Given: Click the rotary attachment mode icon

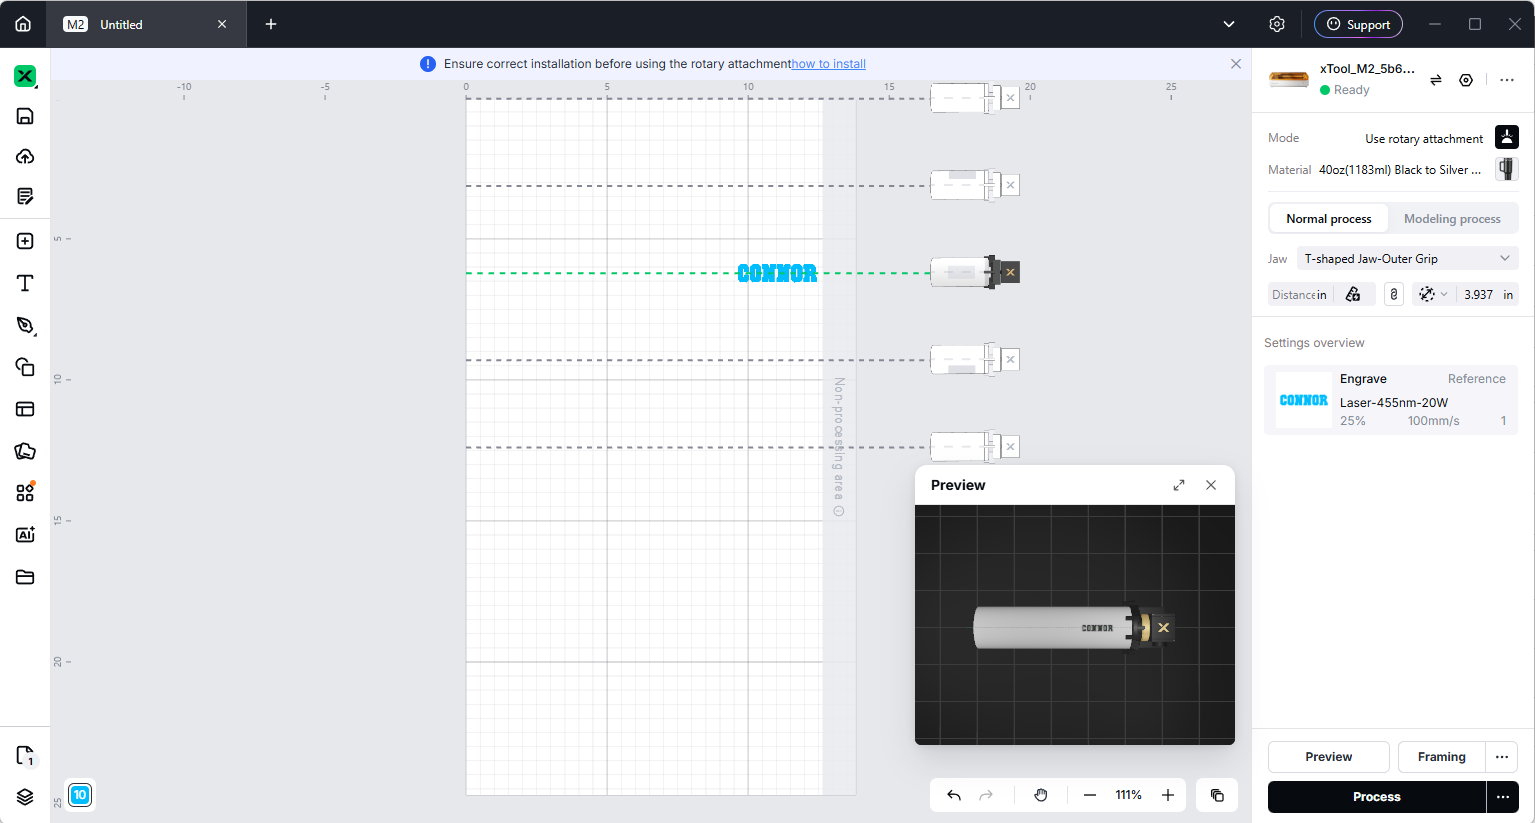Looking at the screenshot, I should tap(1507, 137).
